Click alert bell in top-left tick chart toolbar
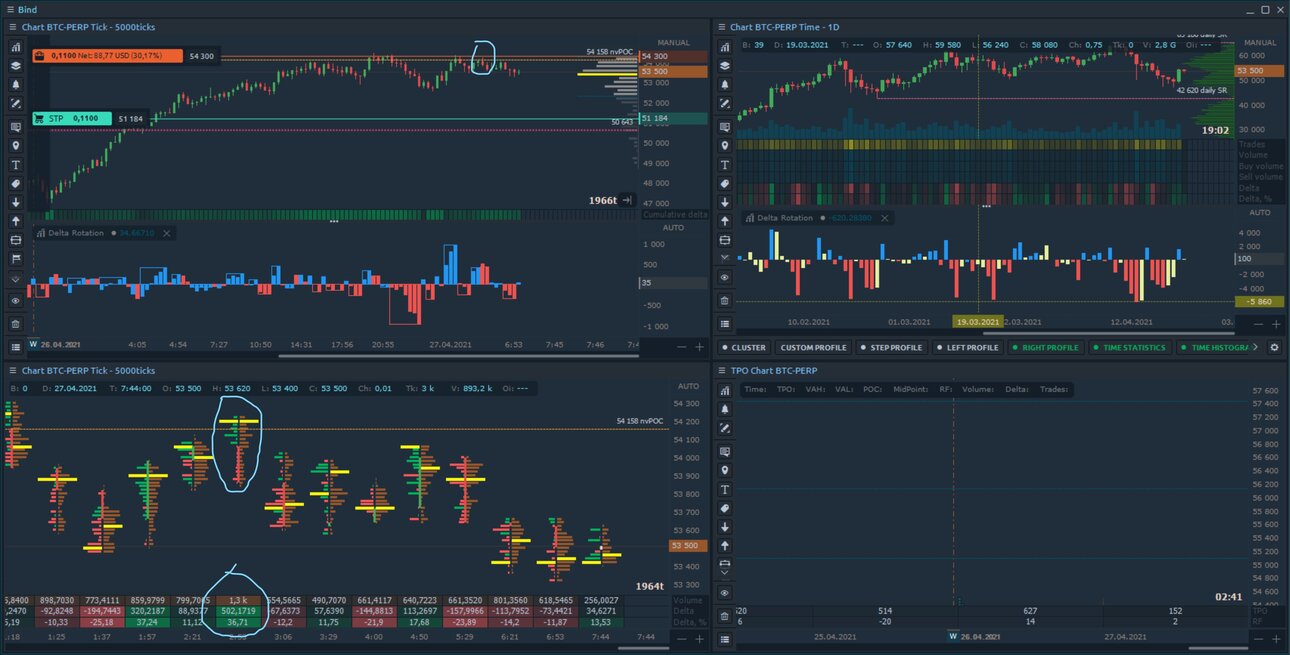The height and width of the screenshot is (655, 1290). 15,85
